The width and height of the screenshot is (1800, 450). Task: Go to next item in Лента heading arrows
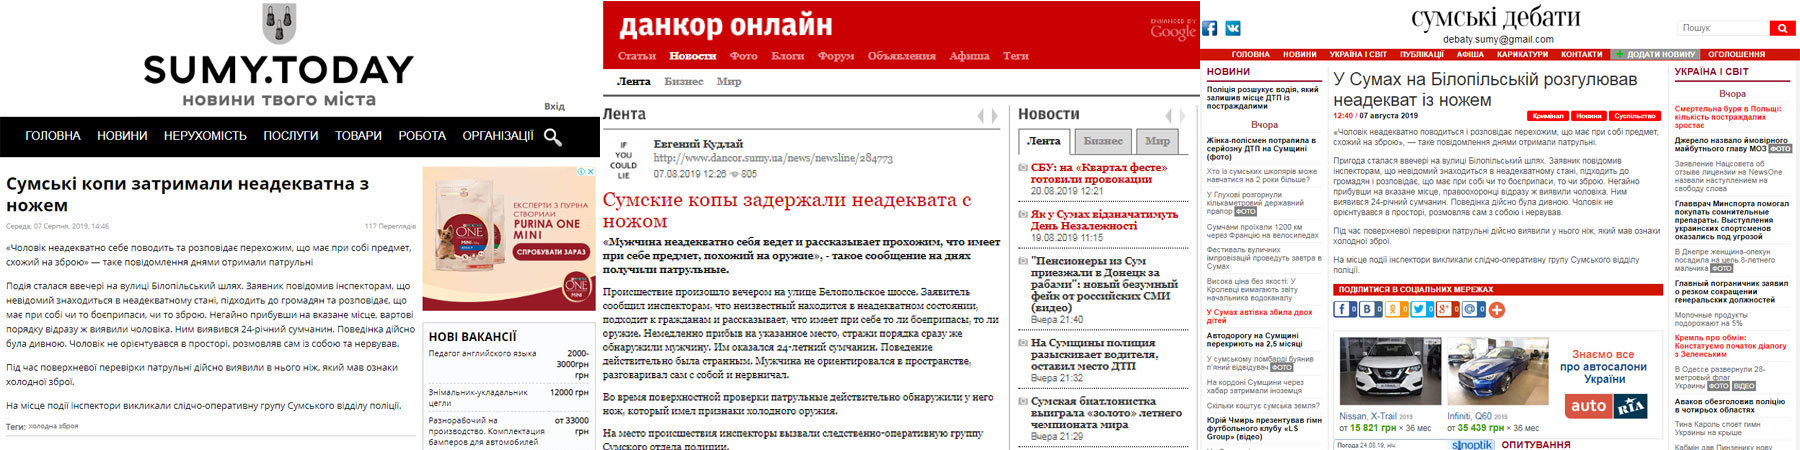click(994, 116)
